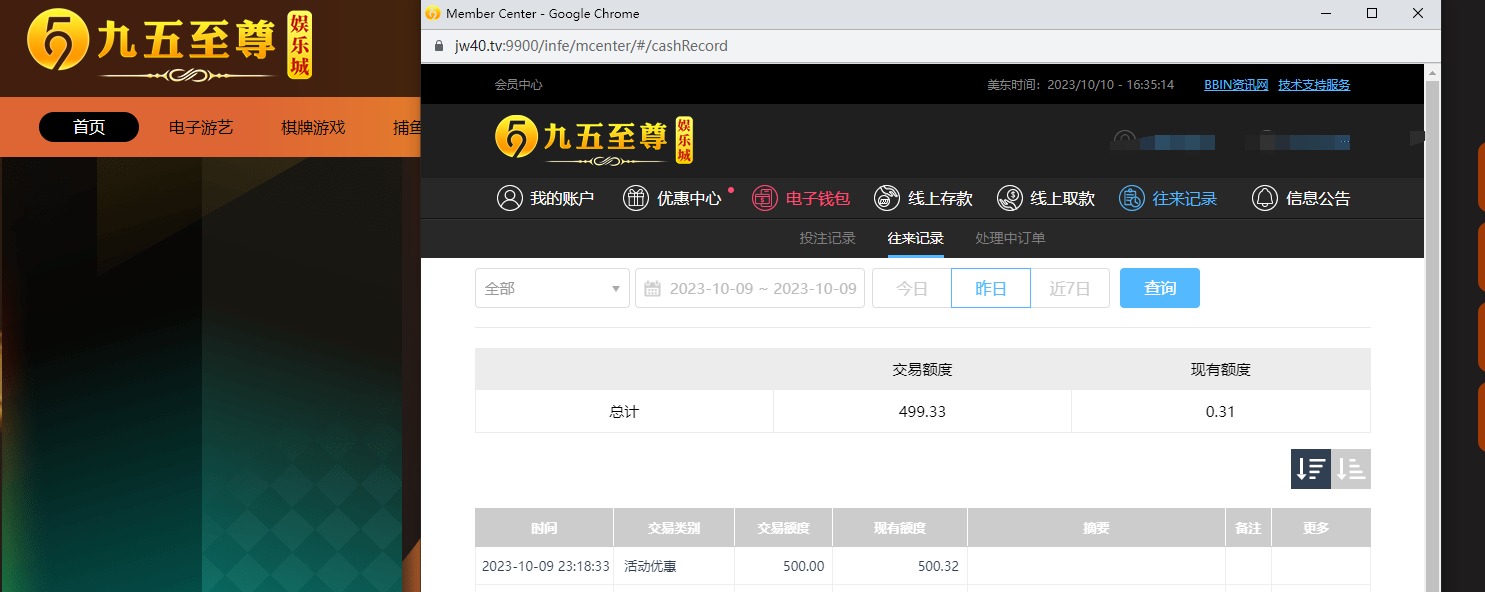Screen dimensions: 1485x592
Task: Click the 总计 row label
Action: click(624, 412)
